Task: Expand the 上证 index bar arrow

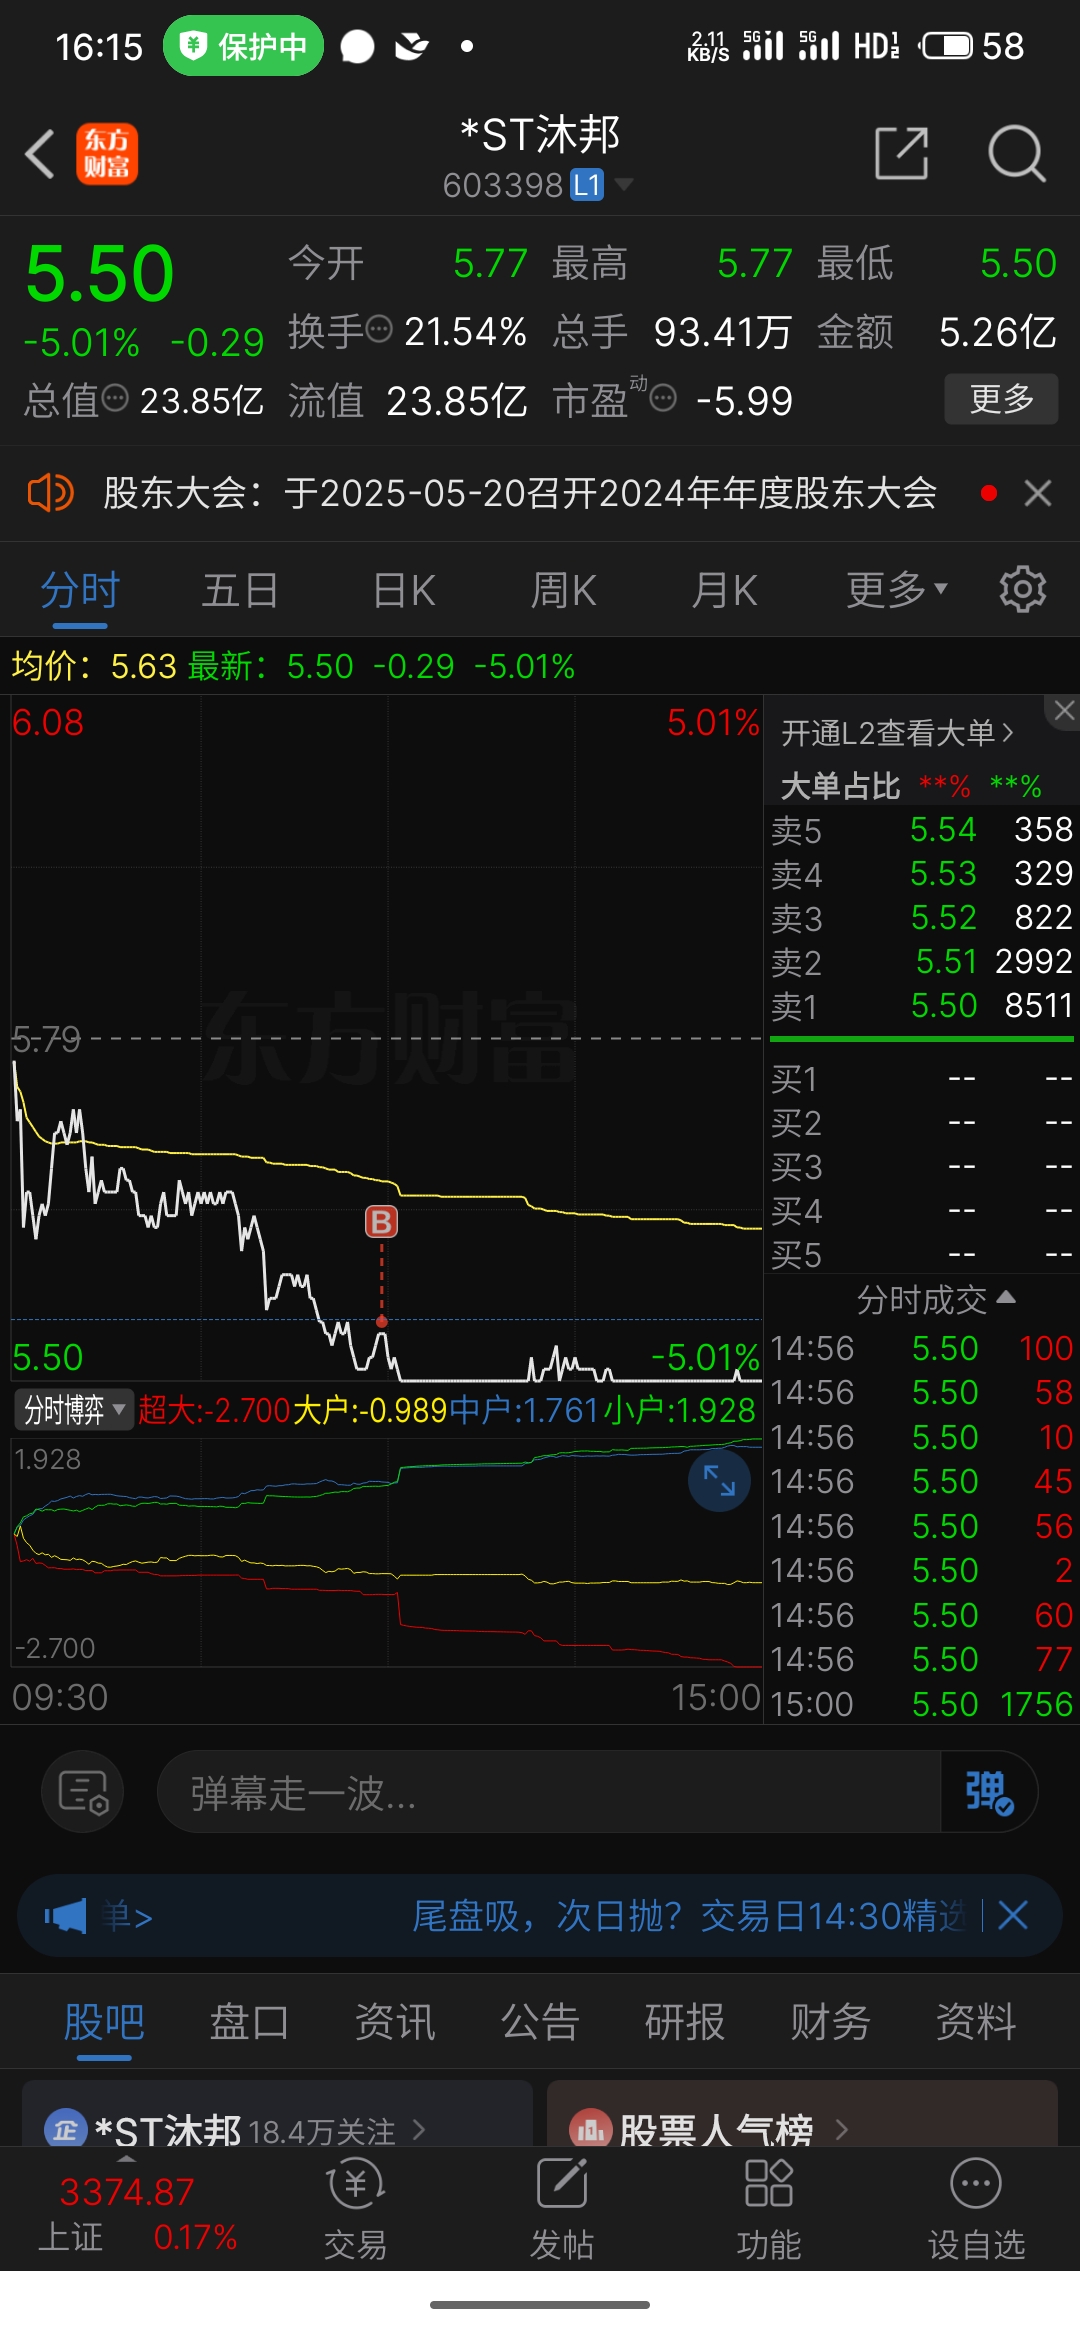Action: coord(125,2158)
